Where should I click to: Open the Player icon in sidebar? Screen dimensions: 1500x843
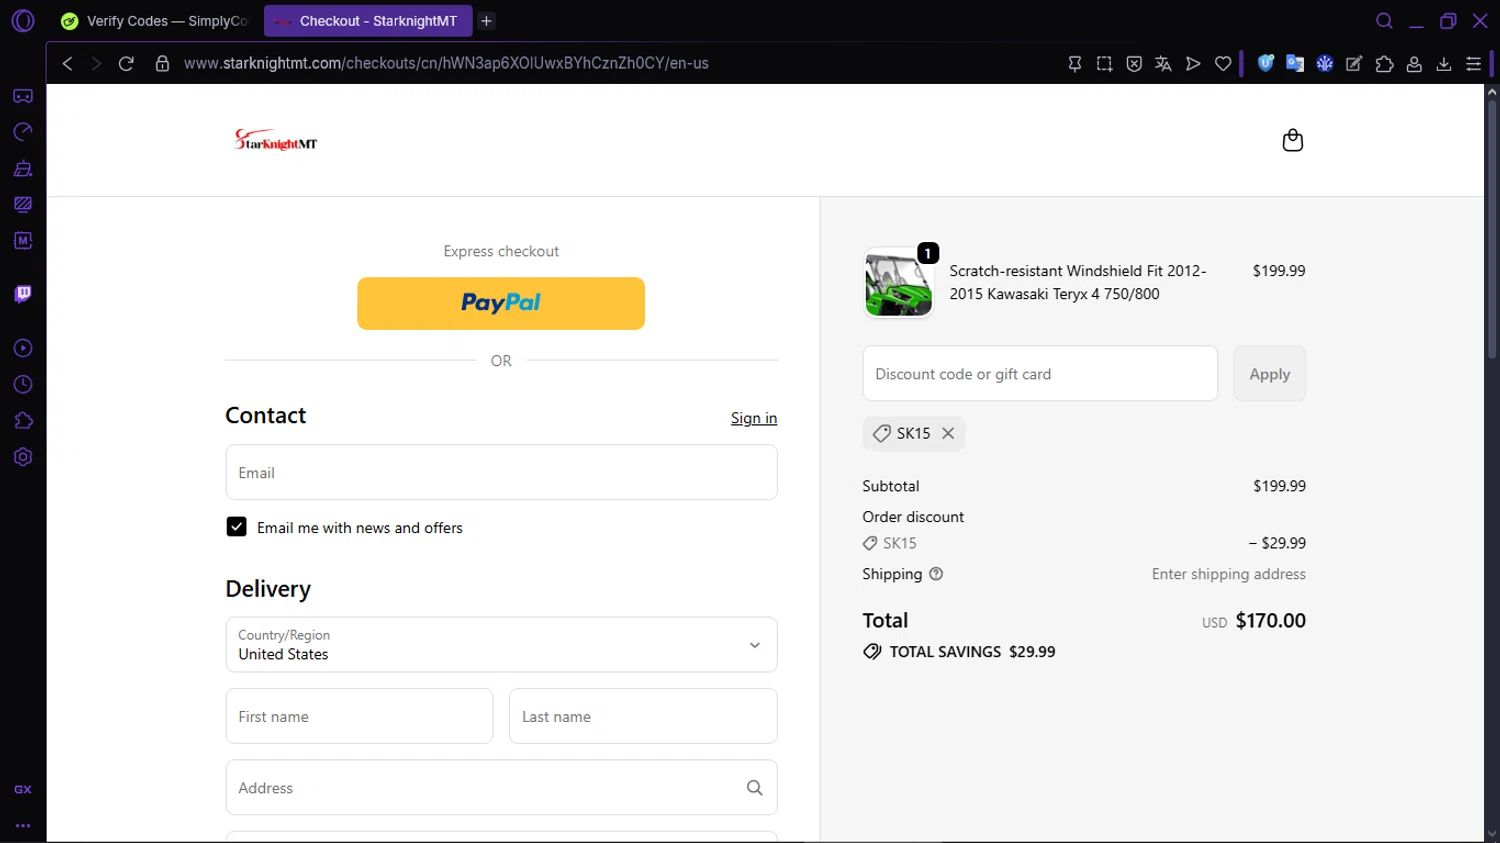pos(23,348)
